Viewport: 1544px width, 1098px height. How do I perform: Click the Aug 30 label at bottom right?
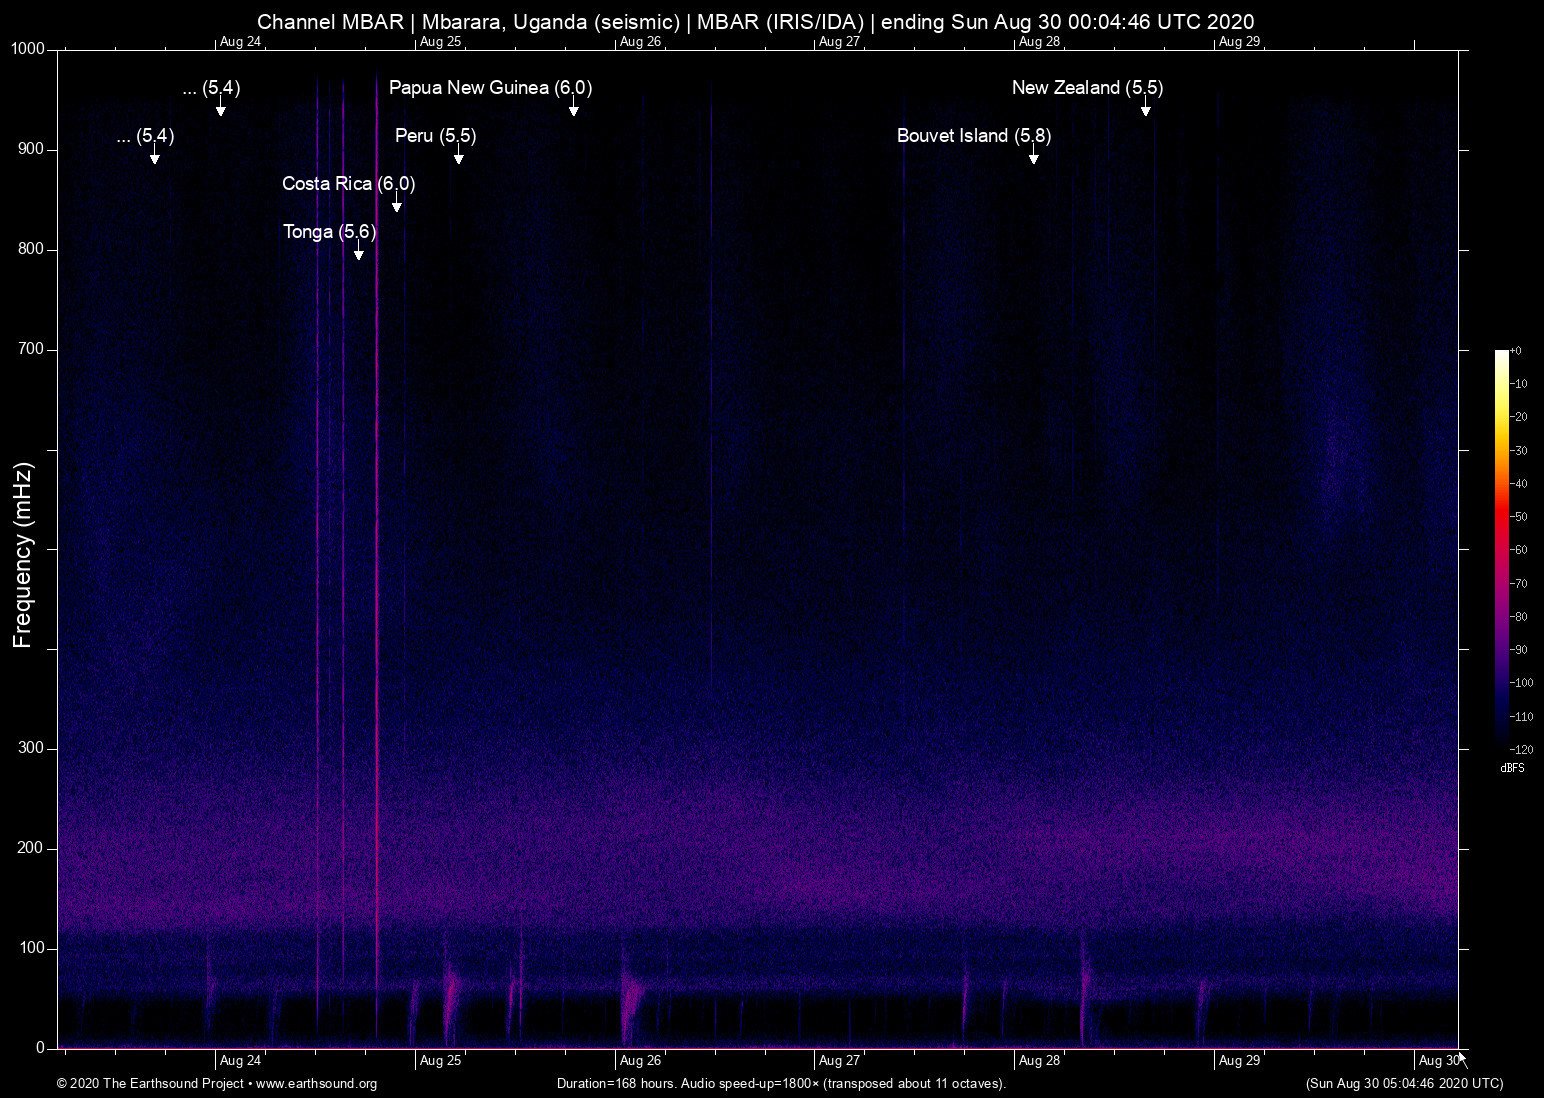(x=1438, y=1060)
